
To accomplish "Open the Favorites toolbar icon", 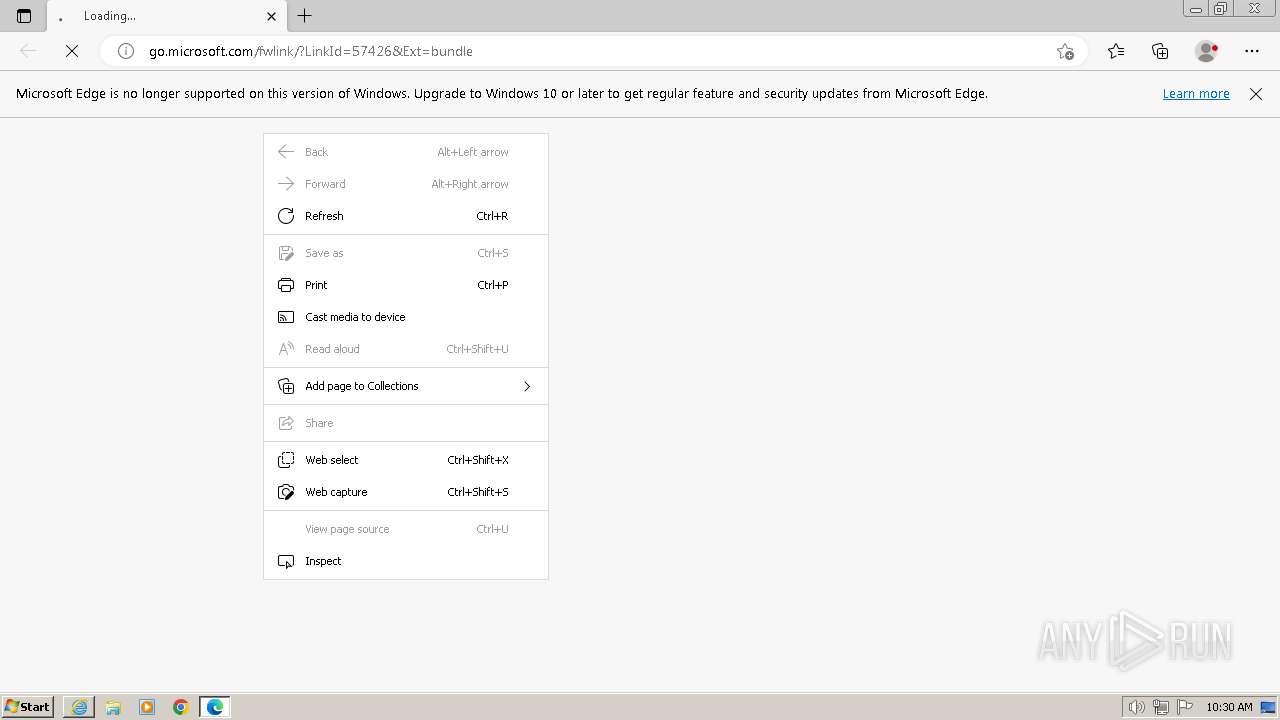I will [x=1116, y=51].
